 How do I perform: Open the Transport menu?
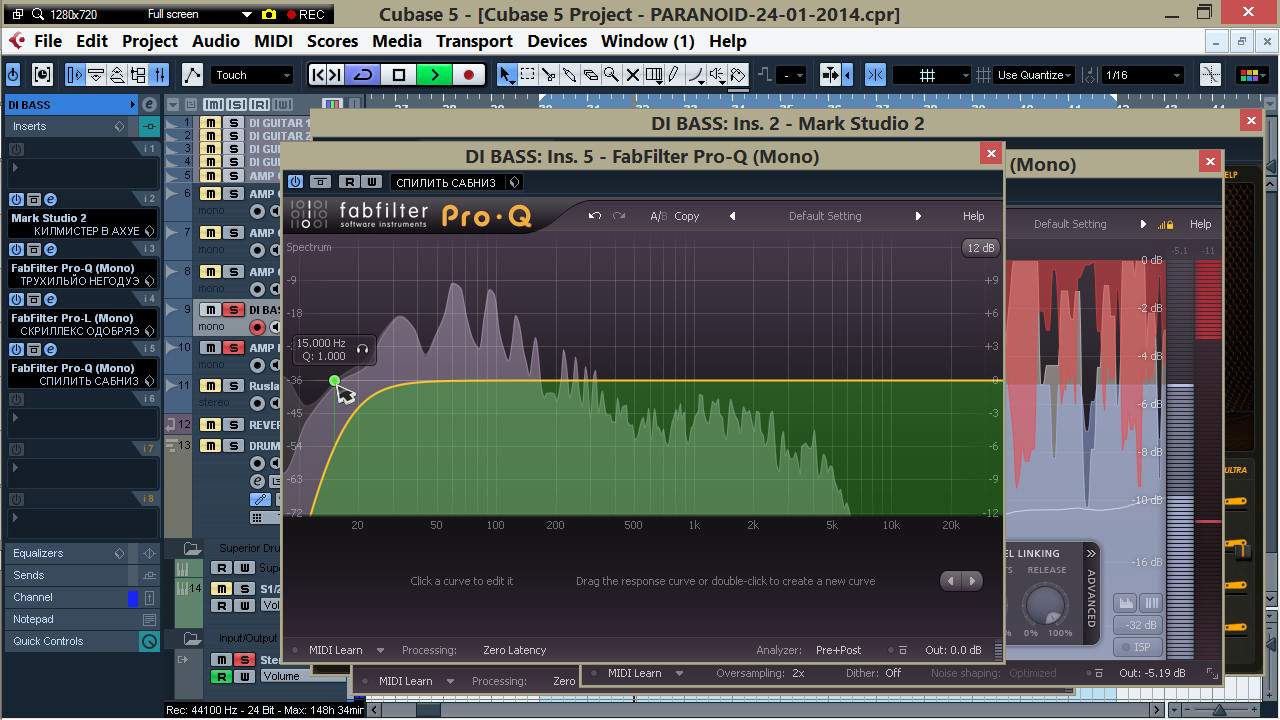474,41
